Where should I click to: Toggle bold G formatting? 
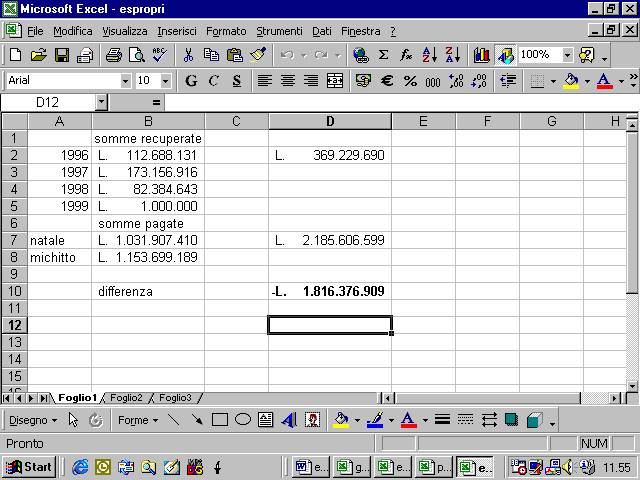191,81
